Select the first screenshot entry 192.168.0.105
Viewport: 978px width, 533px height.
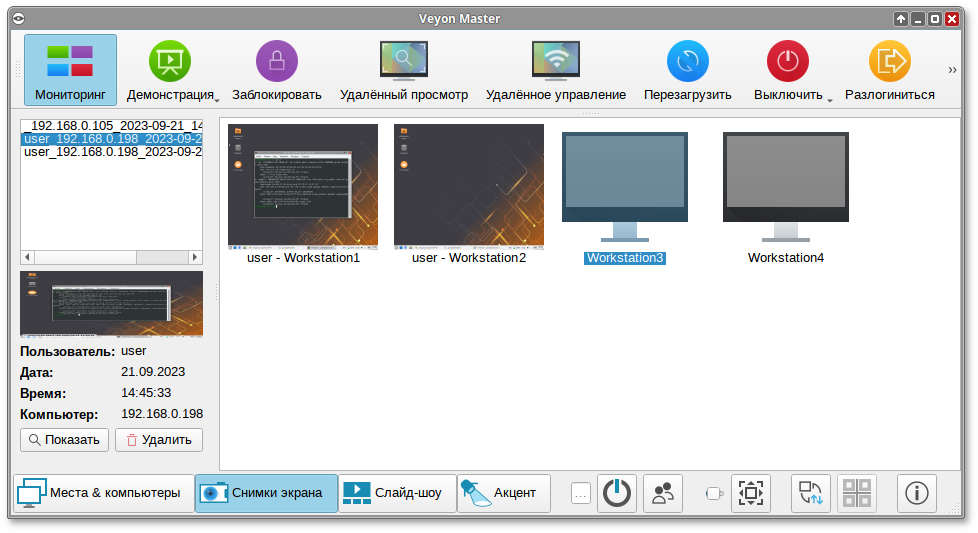pyautogui.click(x=111, y=126)
